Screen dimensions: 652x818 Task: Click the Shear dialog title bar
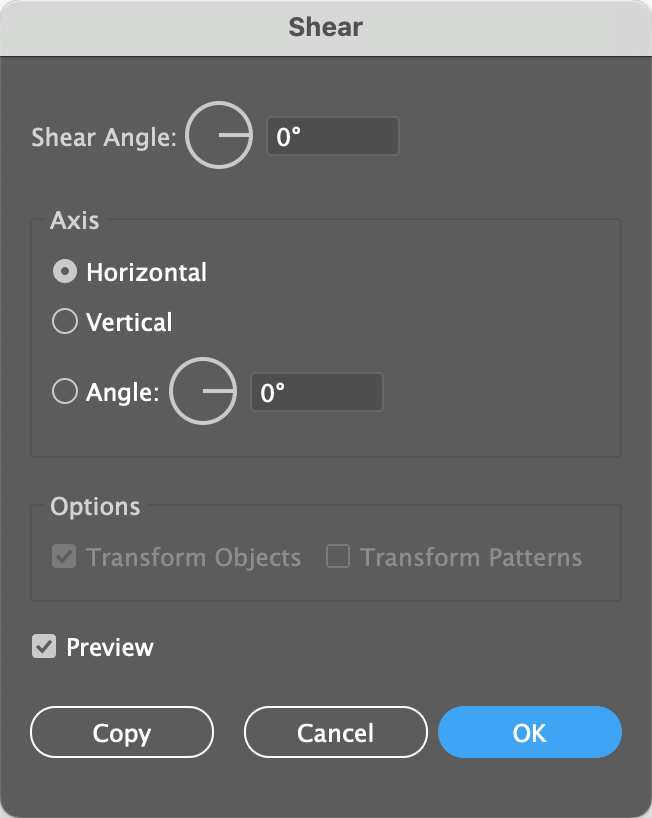(x=326, y=27)
